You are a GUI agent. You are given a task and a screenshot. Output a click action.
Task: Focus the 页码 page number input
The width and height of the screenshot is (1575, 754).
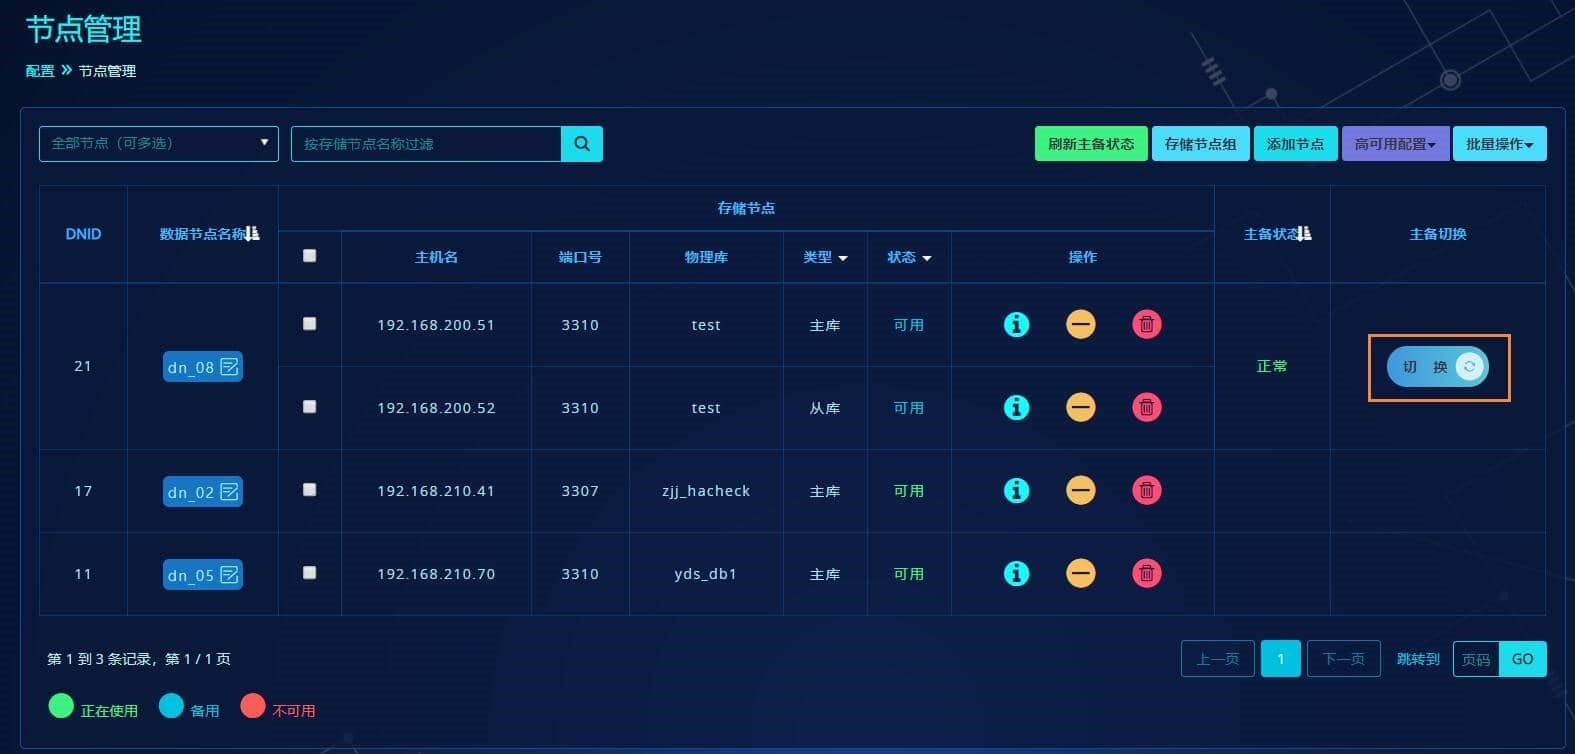pos(1476,659)
